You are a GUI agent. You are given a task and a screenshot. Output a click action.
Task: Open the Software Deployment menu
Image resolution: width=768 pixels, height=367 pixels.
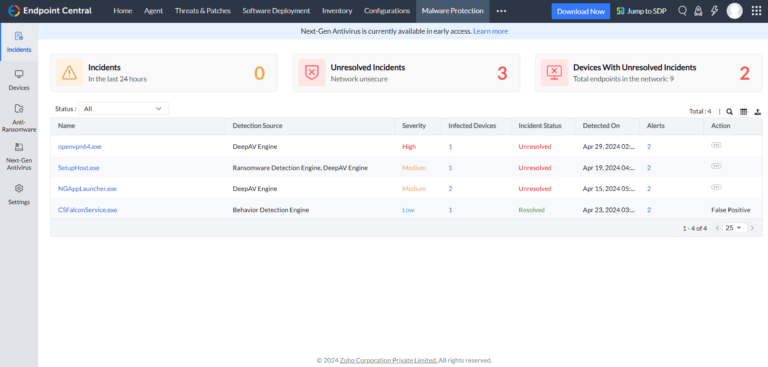point(276,11)
